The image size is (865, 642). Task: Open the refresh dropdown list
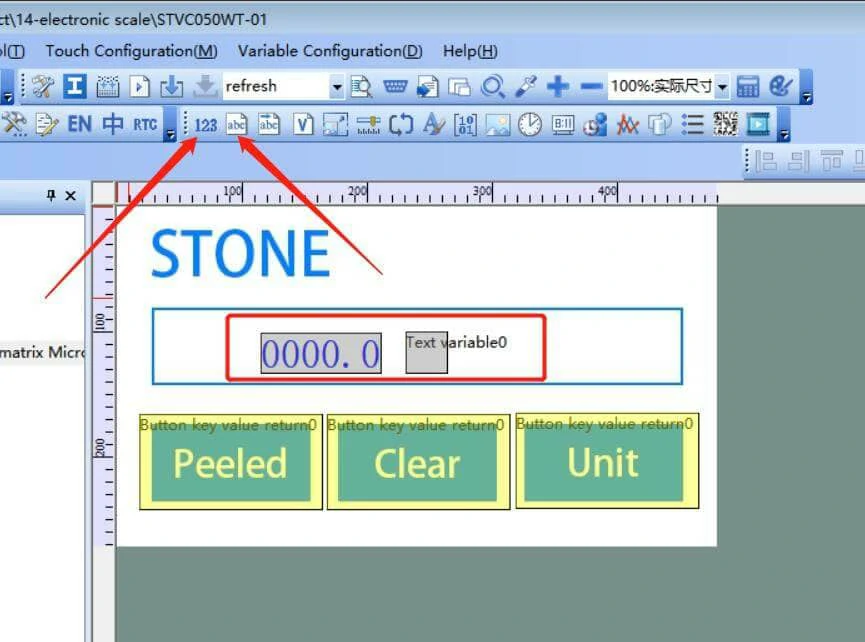point(337,87)
